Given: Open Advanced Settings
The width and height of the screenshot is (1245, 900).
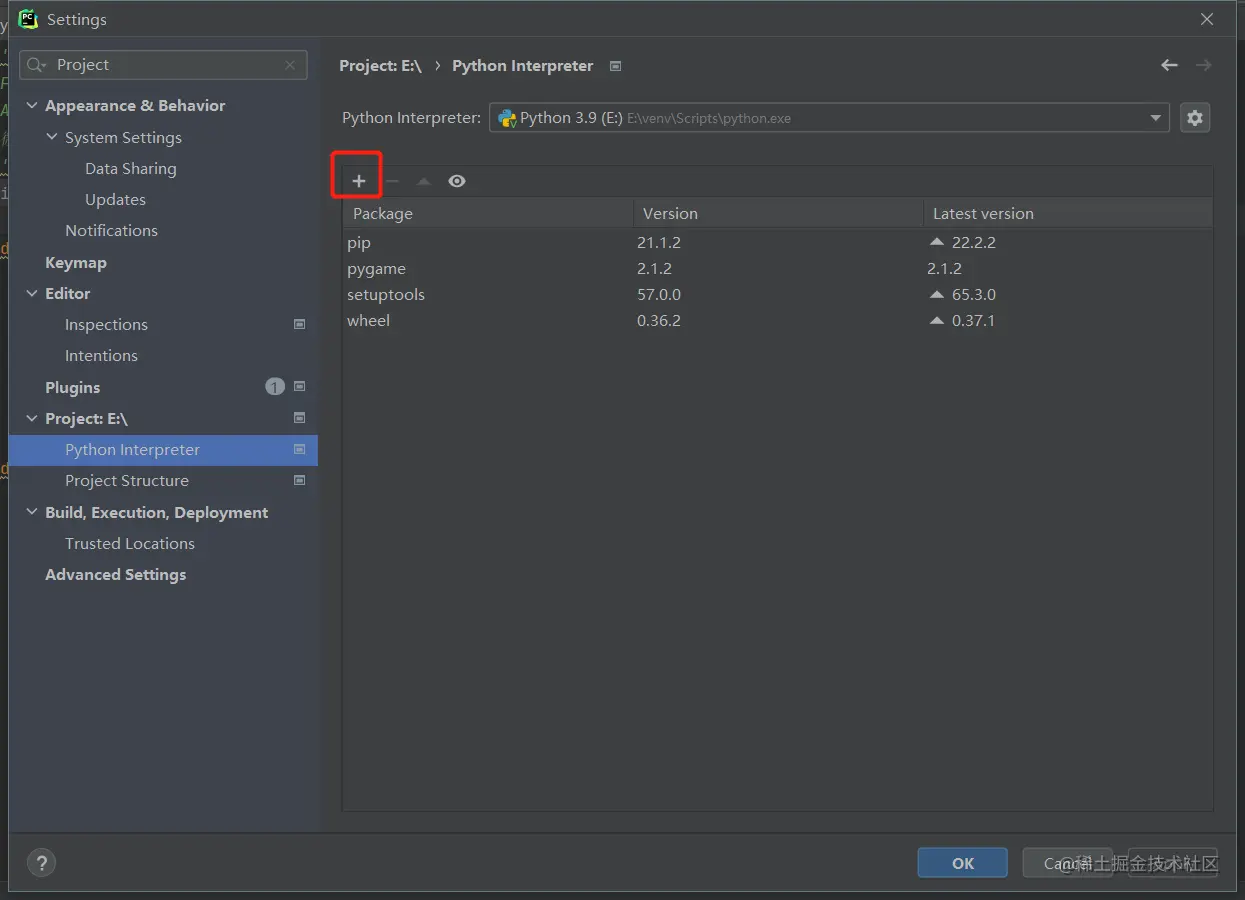Looking at the screenshot, I should pos(116,575).
